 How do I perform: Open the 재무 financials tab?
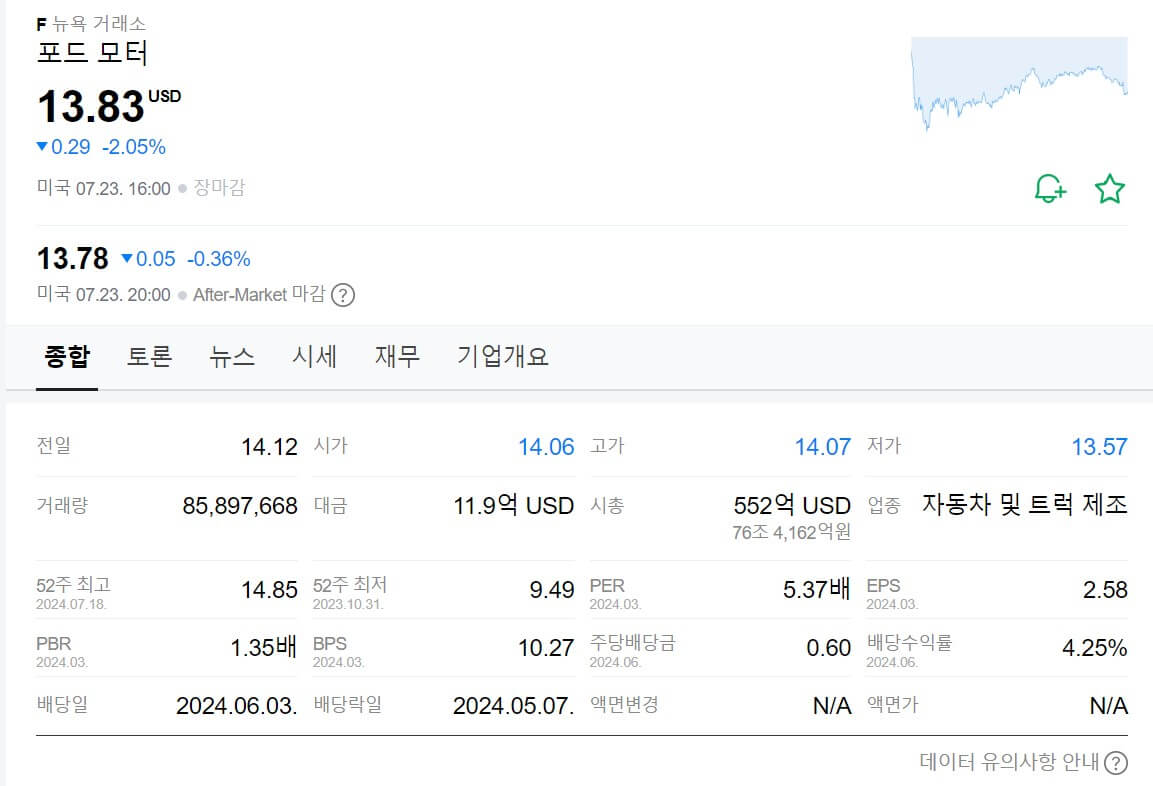[x=396, y=356]
